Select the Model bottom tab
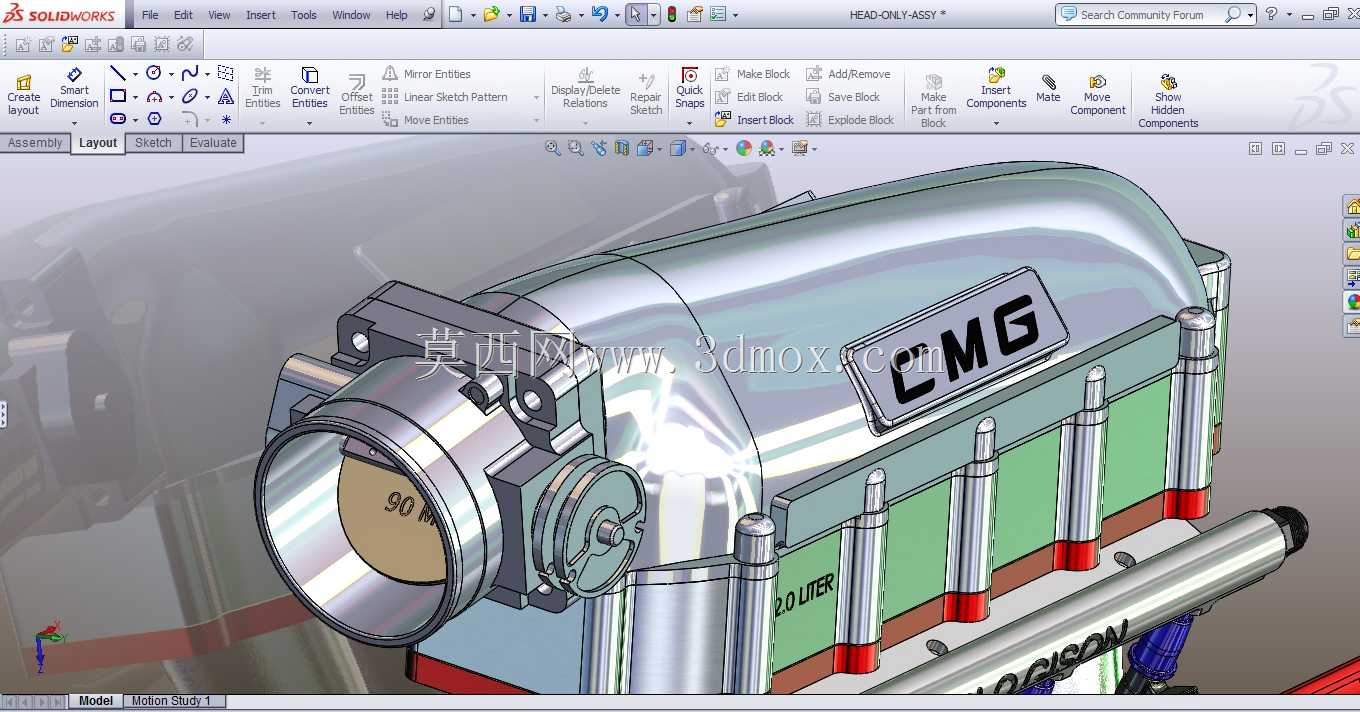Image resolution: width=1360 pixels, height=712 pixels. (96, 701)
